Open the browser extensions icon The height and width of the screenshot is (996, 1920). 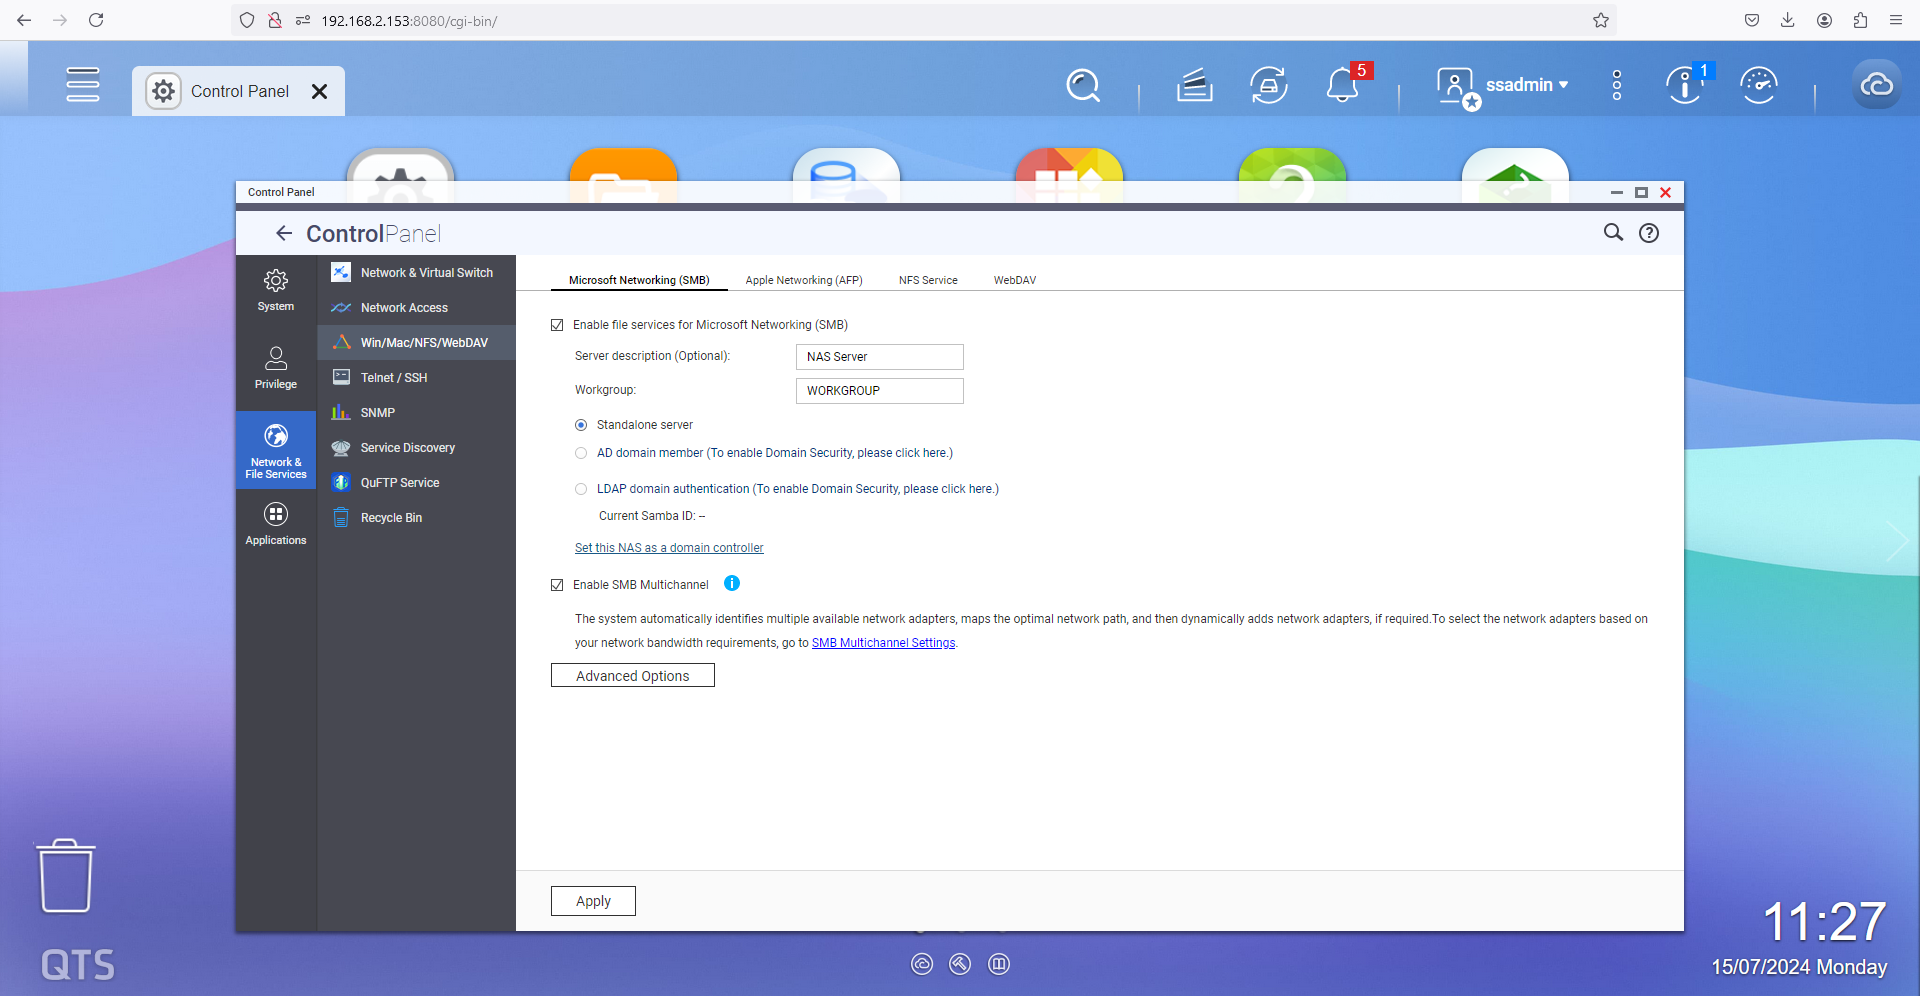pyautogui.click(x=1860, y=20)
